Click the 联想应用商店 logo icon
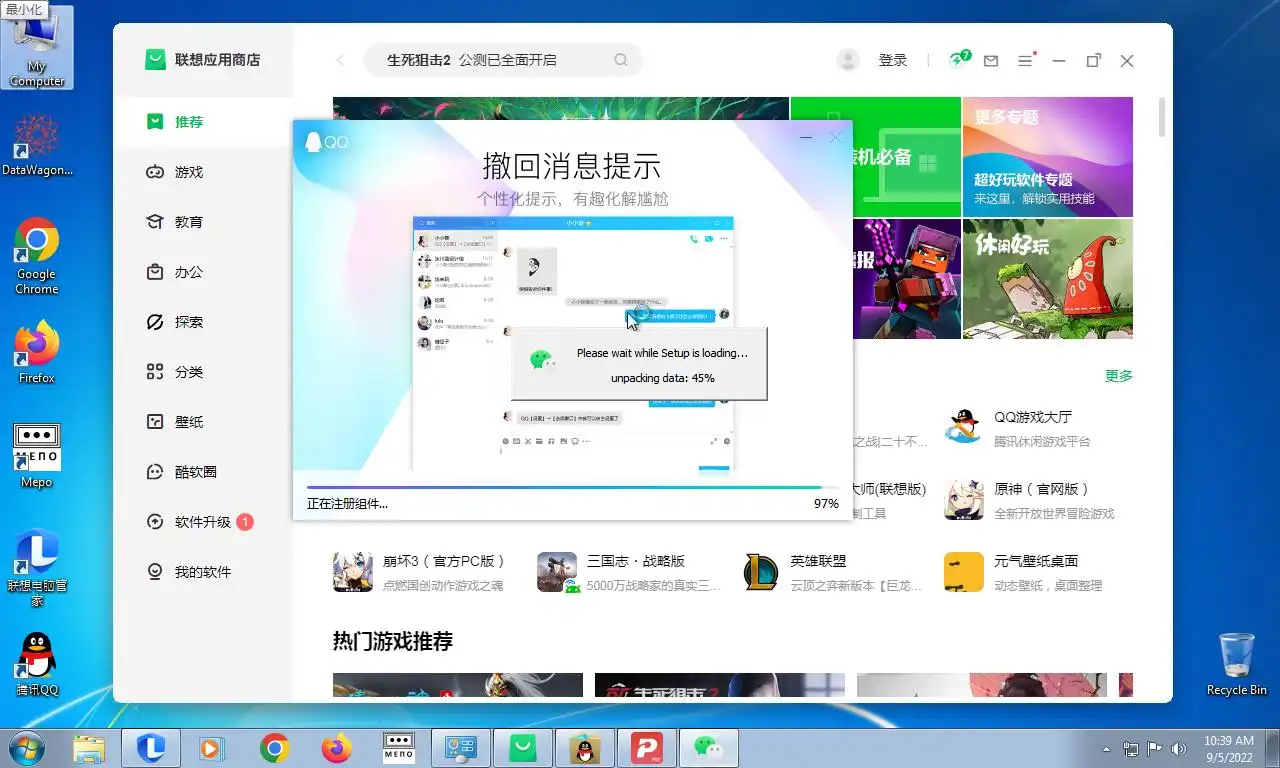Viewport: 1280px width, 768px height. (x=155, y=60)
